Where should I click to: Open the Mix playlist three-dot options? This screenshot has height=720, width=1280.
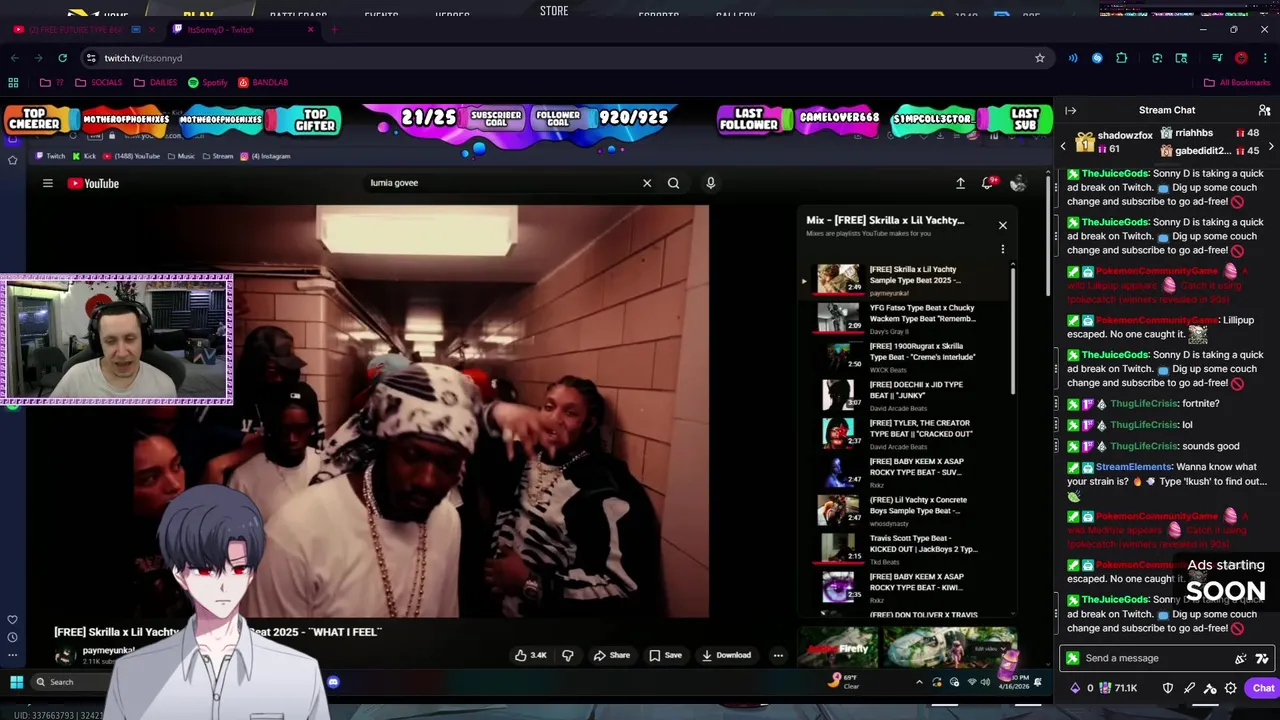pos(1003,249)
